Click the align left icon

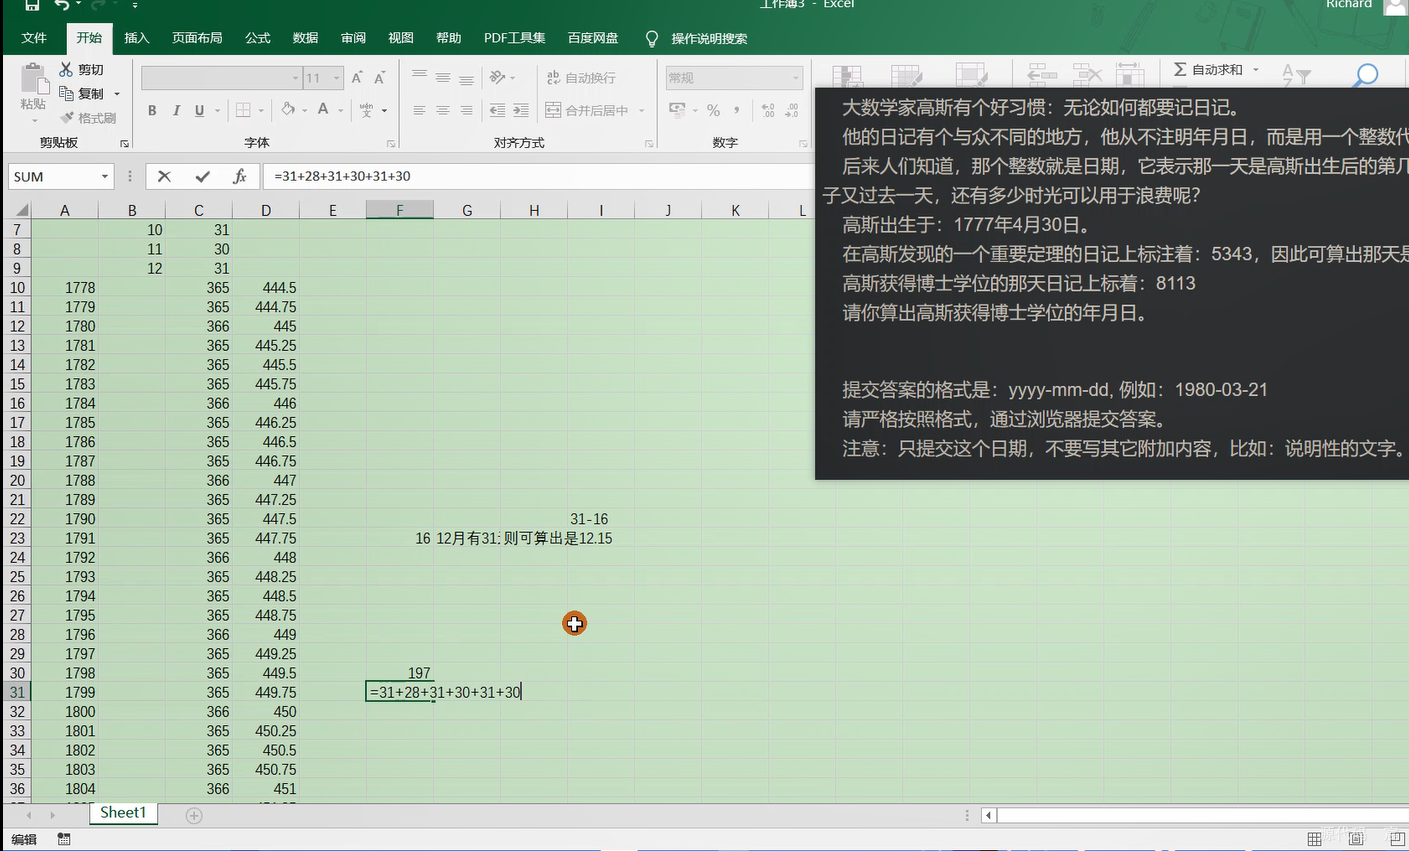coord(419,110)
